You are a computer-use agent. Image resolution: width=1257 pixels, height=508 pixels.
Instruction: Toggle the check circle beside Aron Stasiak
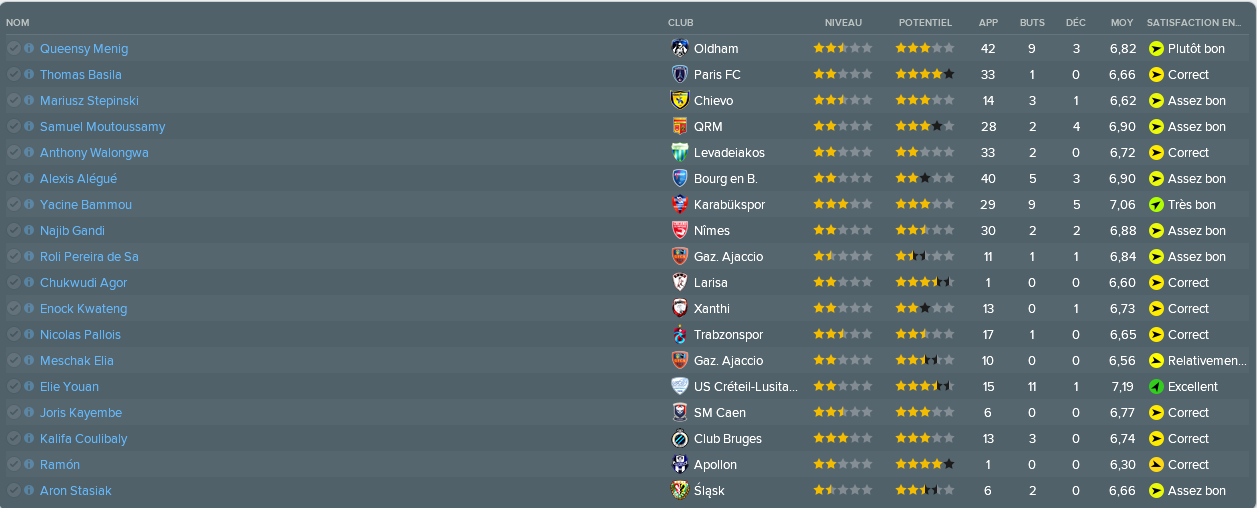13,490
